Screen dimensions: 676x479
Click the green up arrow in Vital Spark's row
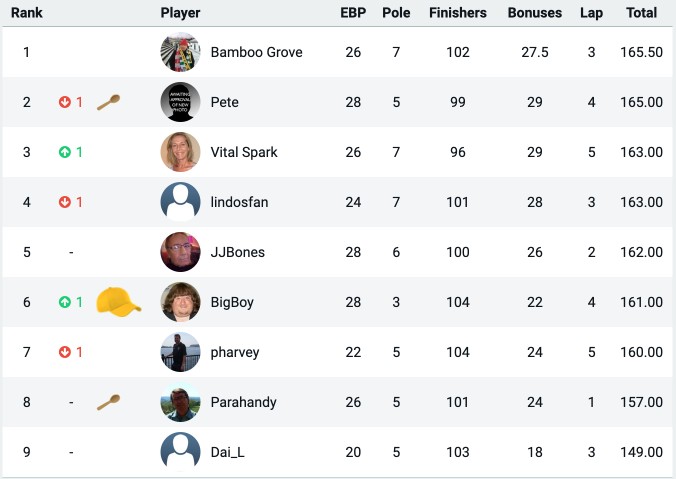pos(65,152)
